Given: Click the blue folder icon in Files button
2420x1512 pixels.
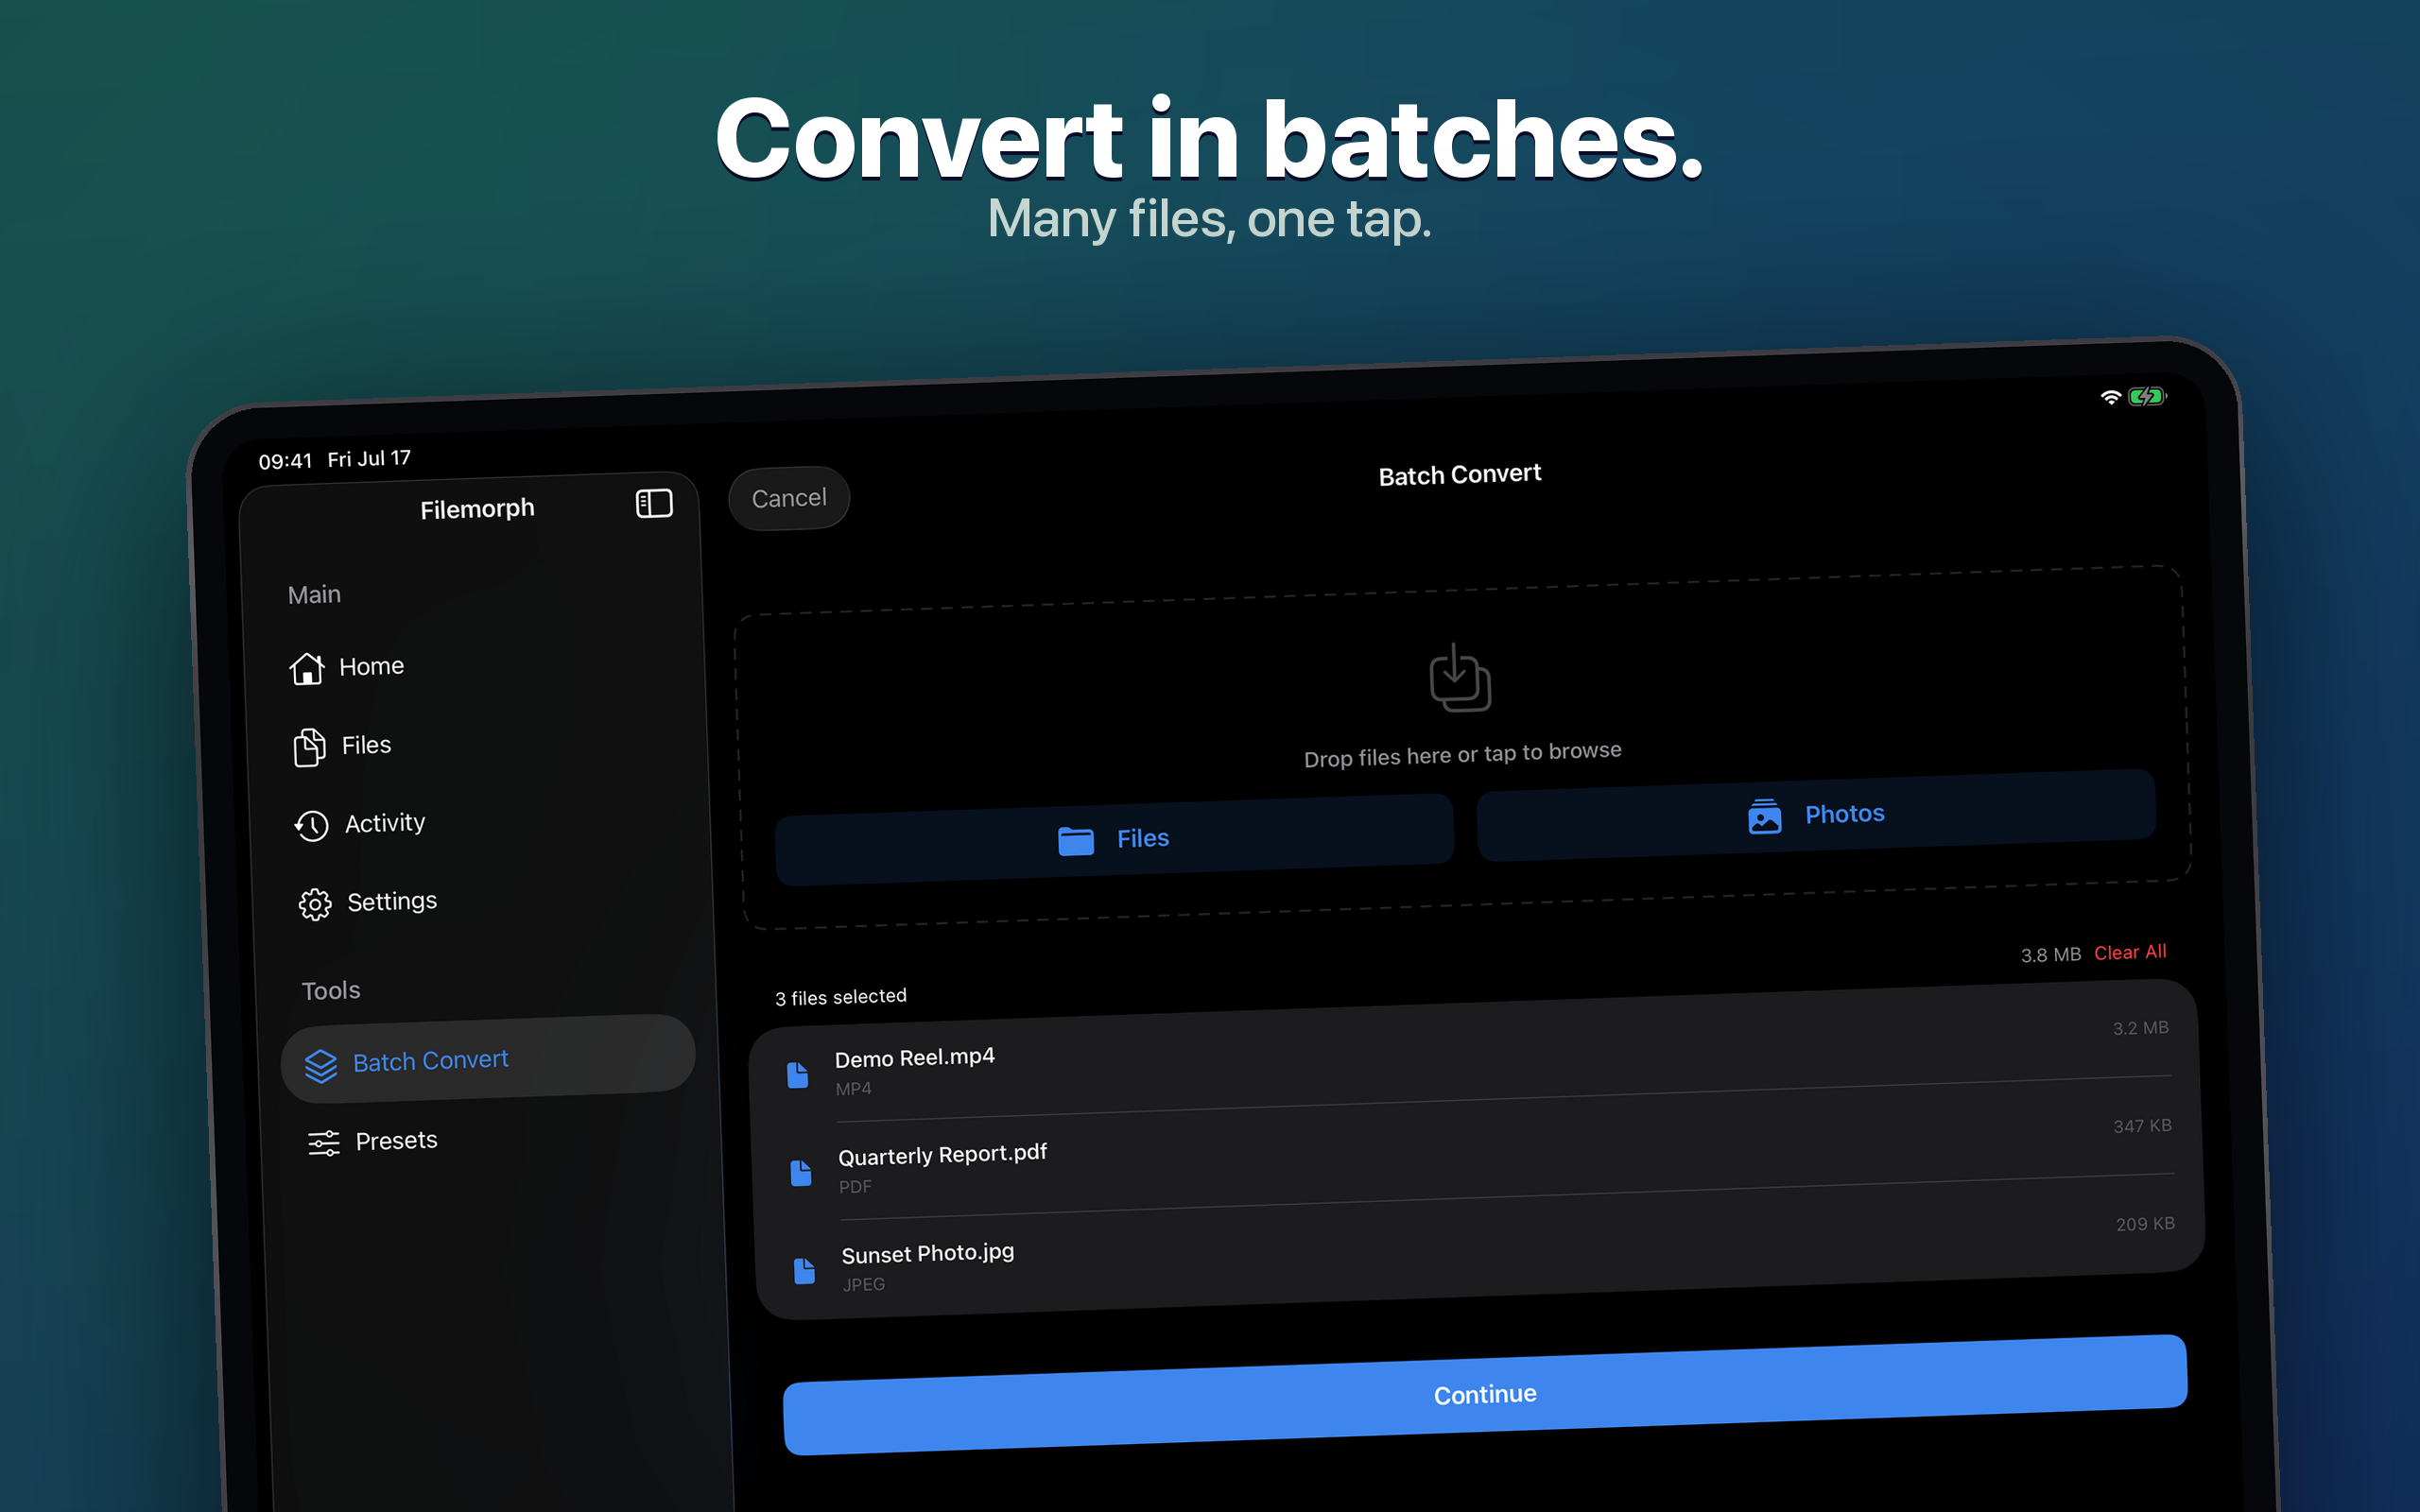Looking at the screenshot, I should click(x=1076, y=841).
